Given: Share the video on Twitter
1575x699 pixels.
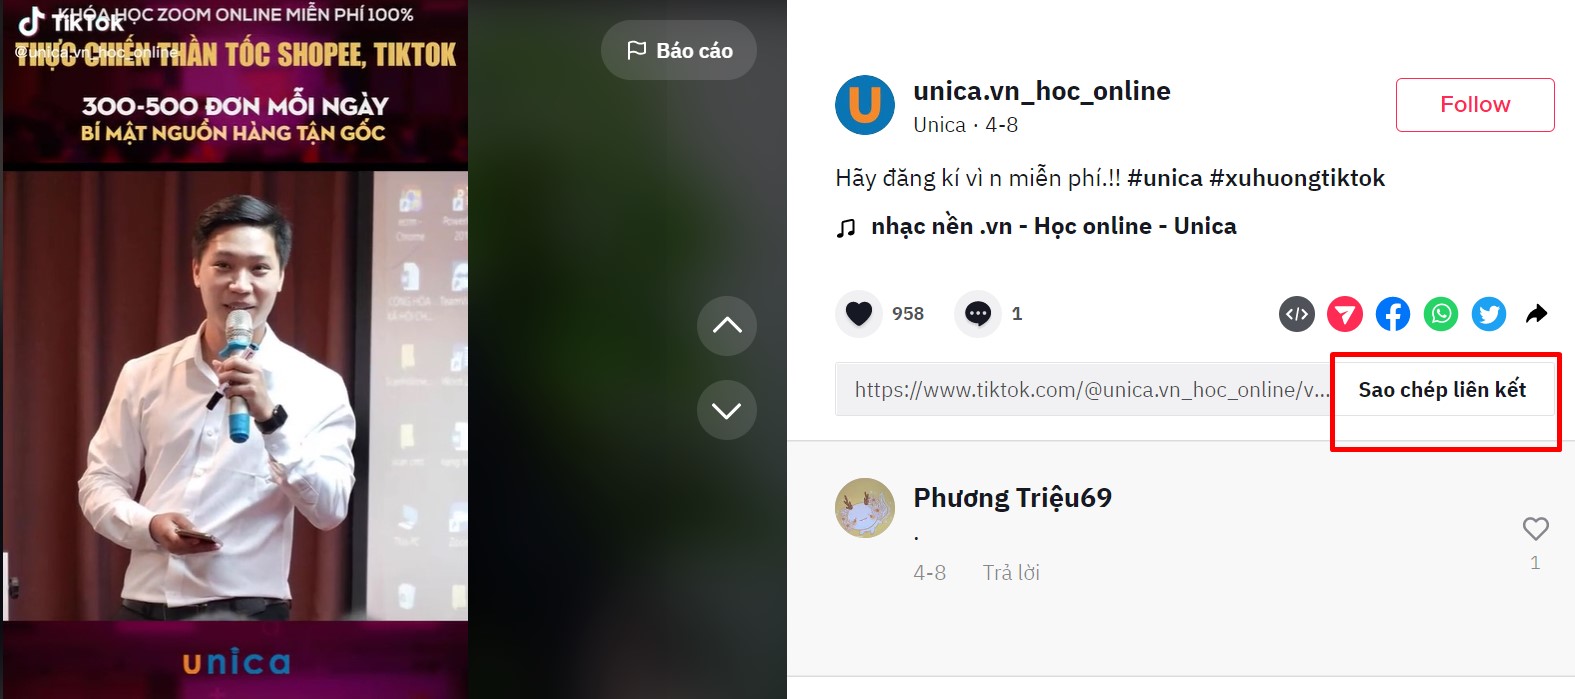Looking at the screenshot, I should 1489,314.
